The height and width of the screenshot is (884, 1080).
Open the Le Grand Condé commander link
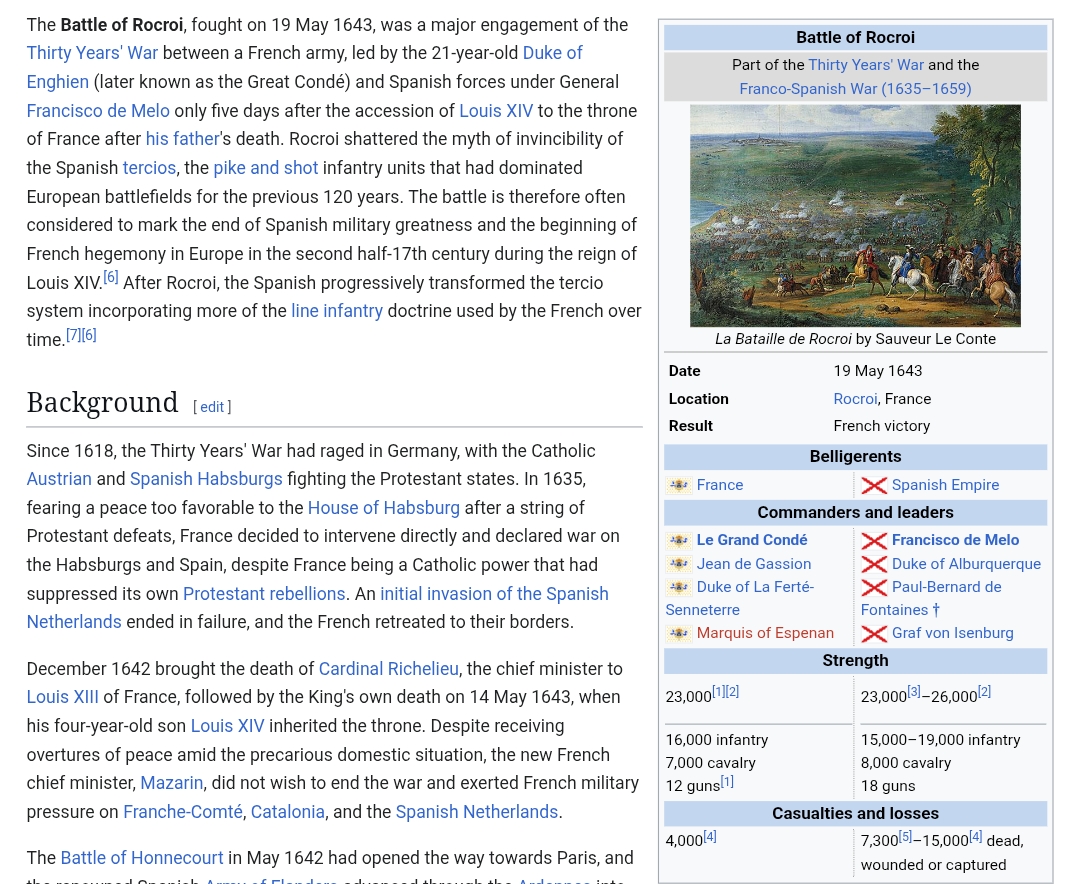pyautogui.click(x=751, y=540)
